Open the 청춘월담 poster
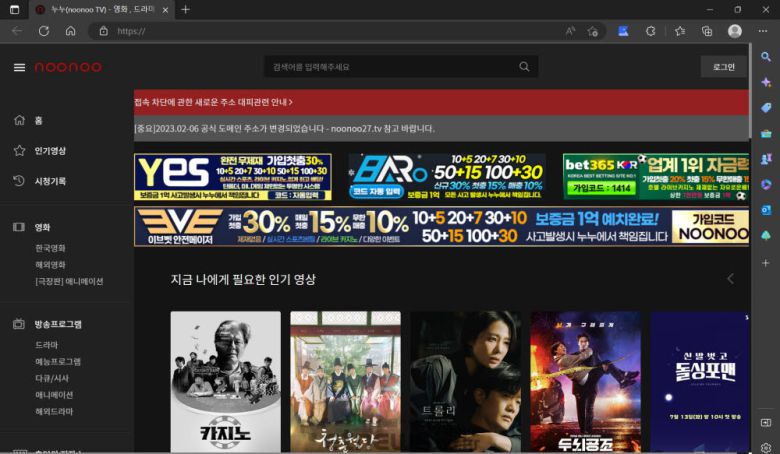 pos(345,381)
